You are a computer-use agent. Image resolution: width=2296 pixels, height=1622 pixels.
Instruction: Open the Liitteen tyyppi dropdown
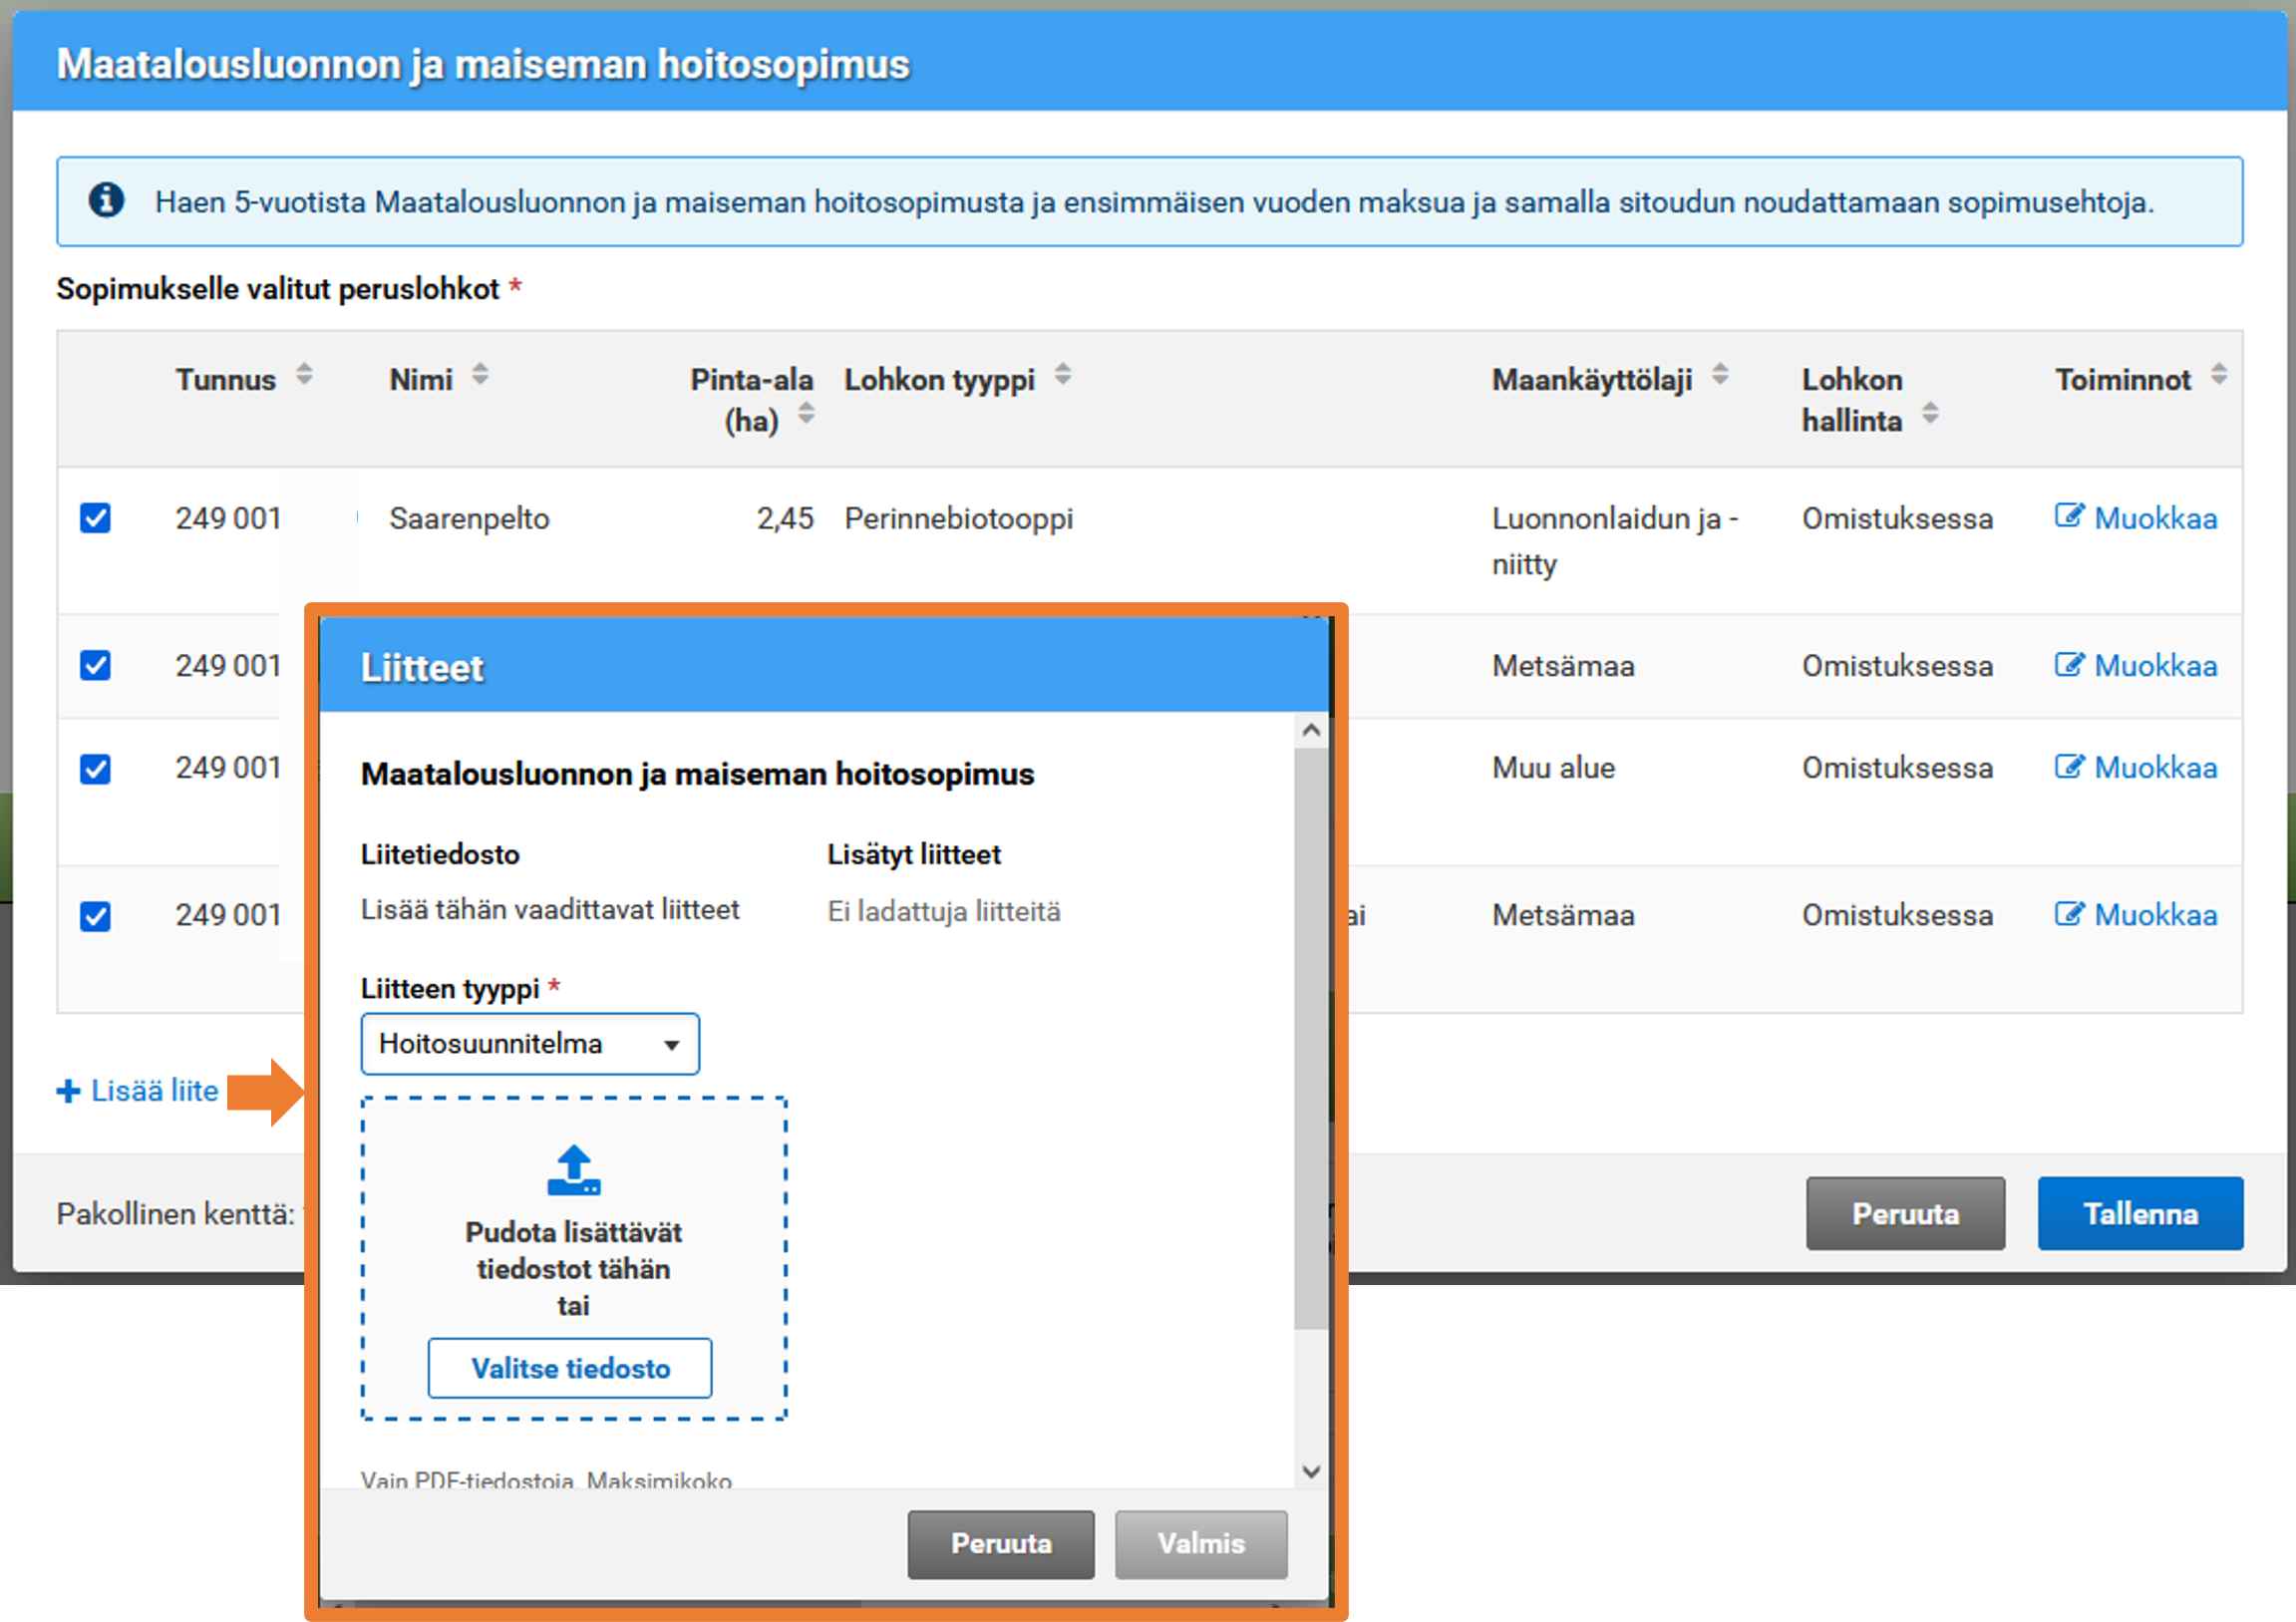click(x=530, y=1044)
